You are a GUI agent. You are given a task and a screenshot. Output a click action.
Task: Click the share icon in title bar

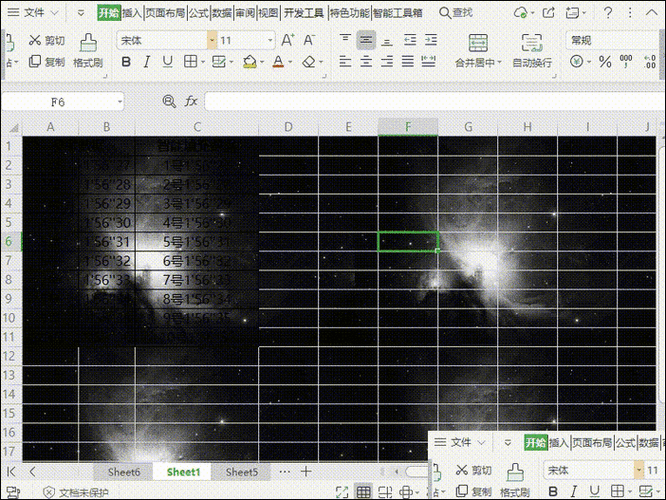(549, 13)
